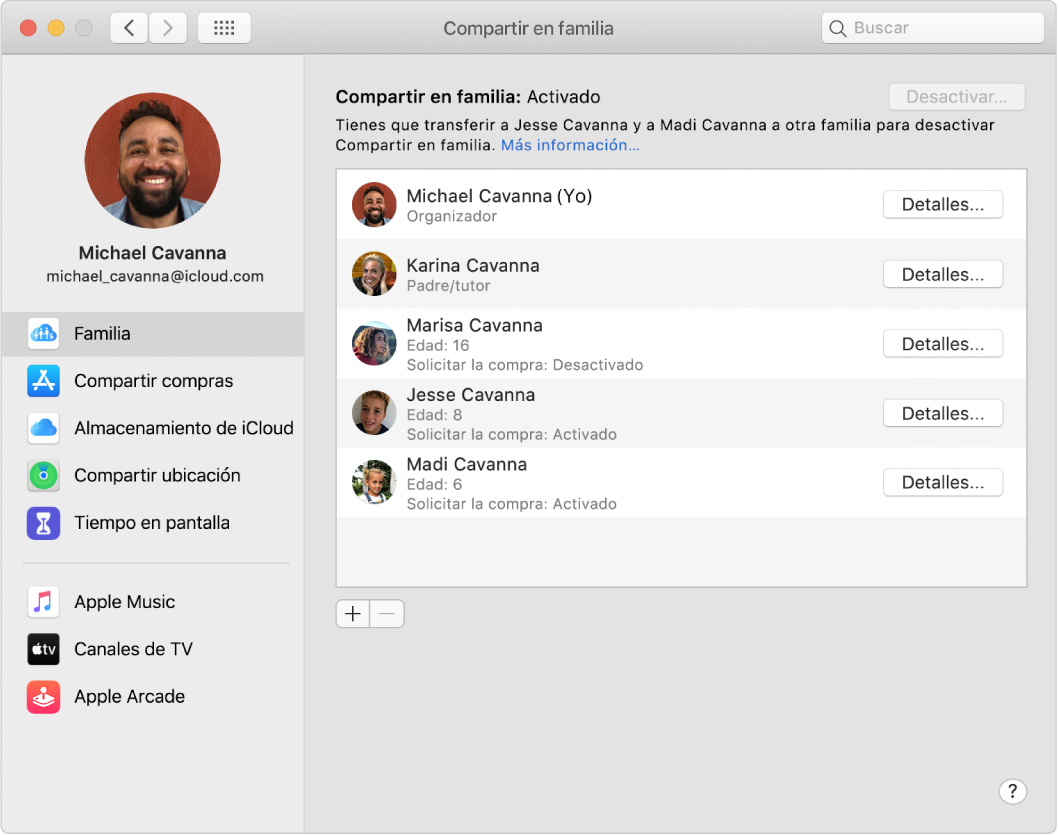This screenshot has height=835, width=1059.
Task: Click the magnifier icon in search field
Action: tap(837, 28)
